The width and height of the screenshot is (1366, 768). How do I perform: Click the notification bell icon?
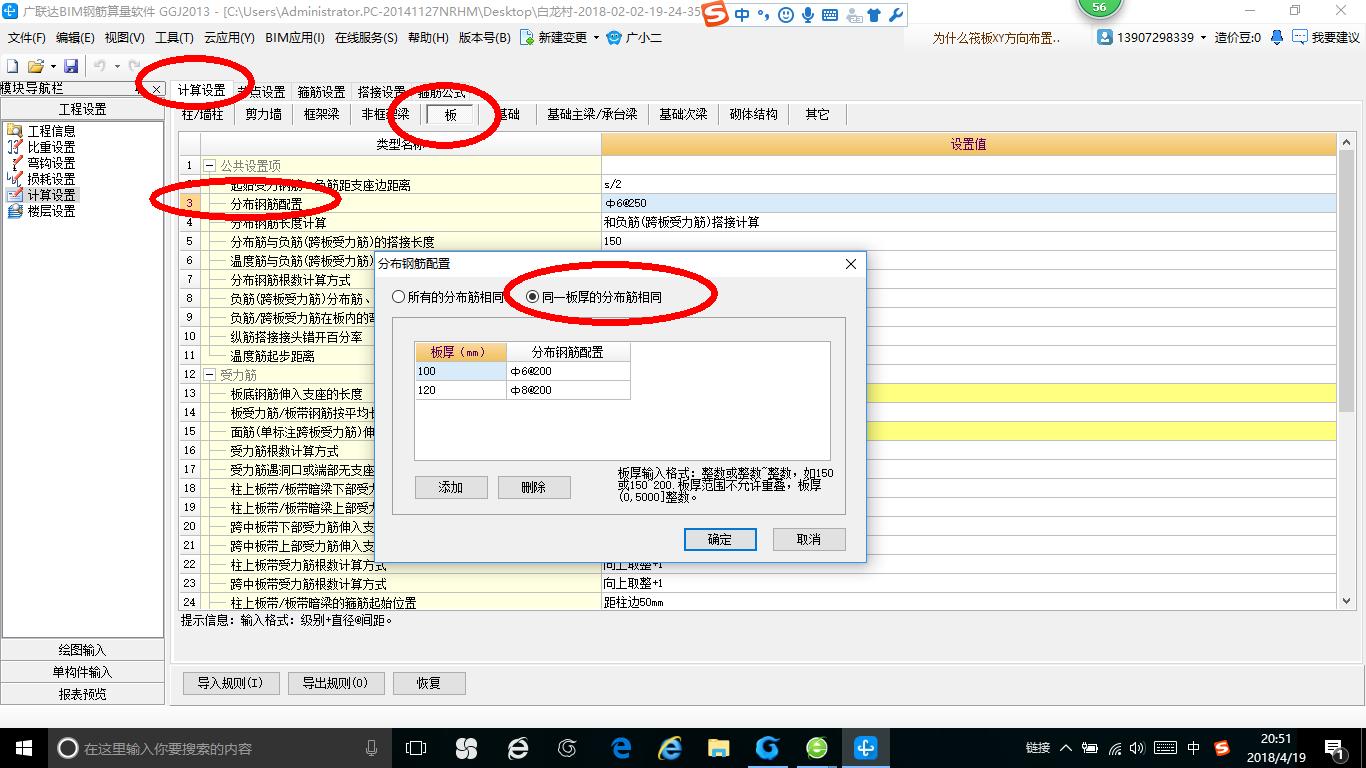(x=1277, y=37)
